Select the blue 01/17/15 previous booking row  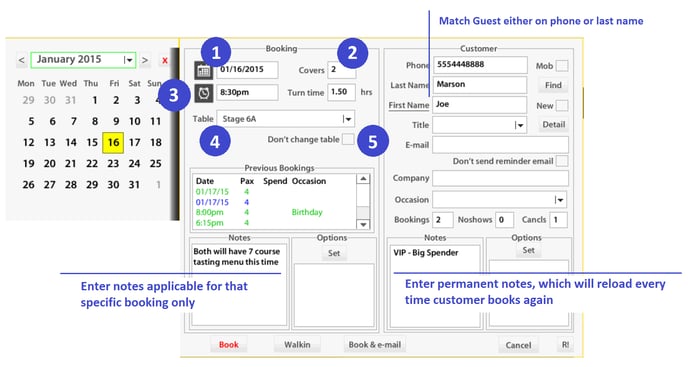(x=275, y=202)
